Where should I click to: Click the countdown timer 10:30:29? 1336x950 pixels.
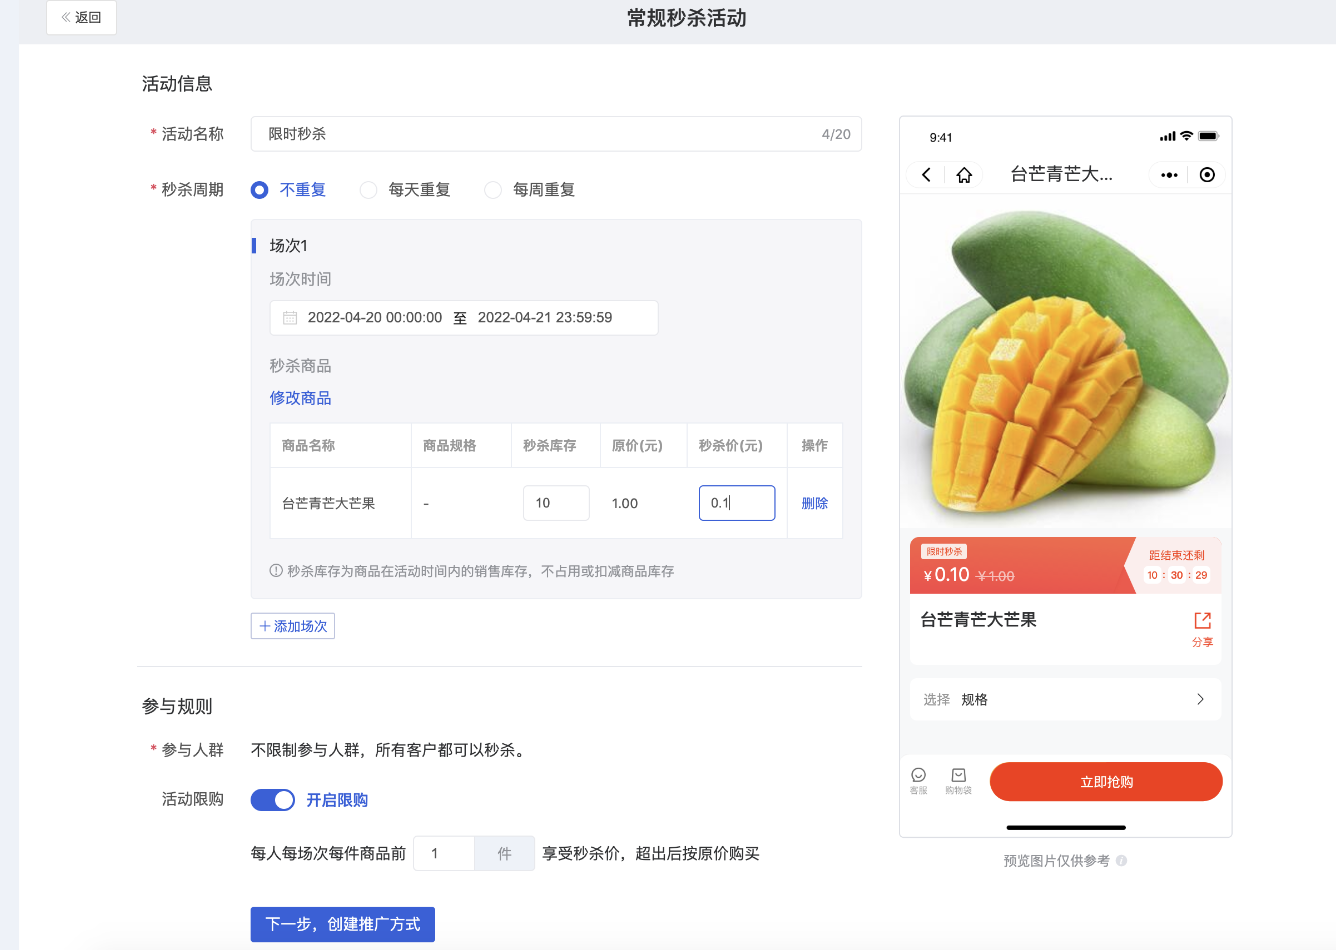tap(1178, 575)
